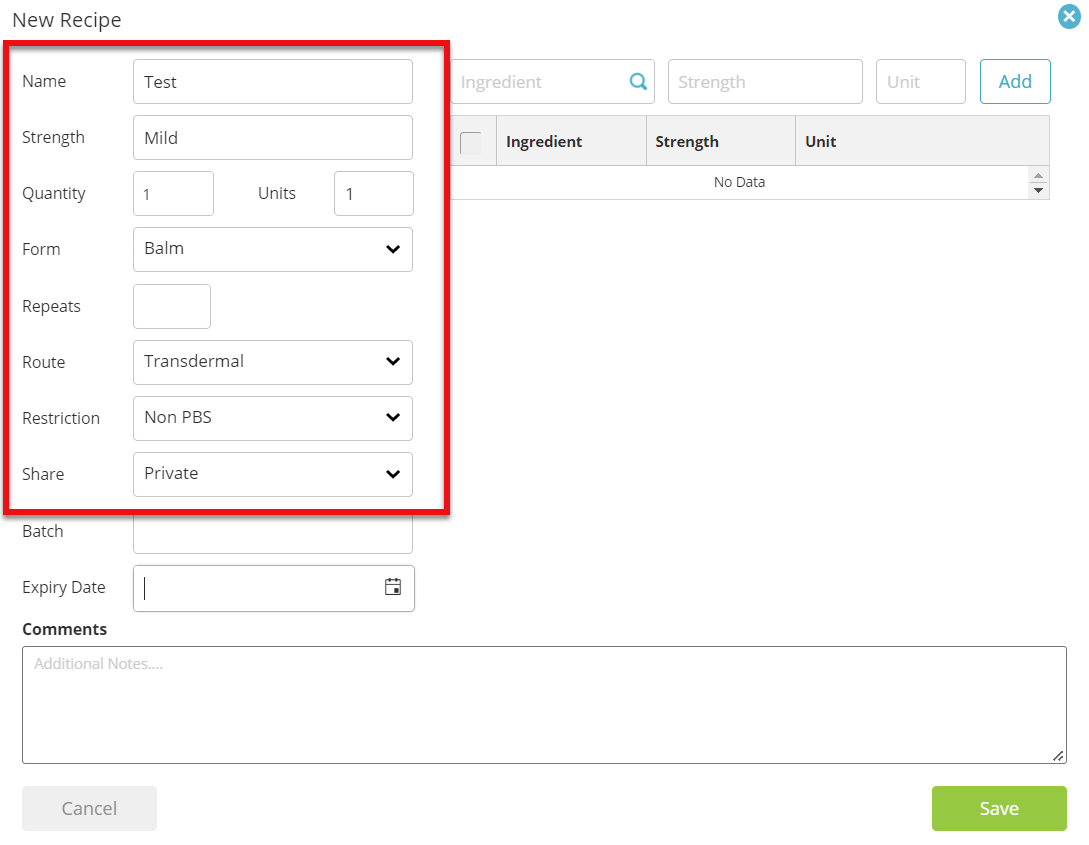Click the ingredient Strength input placeholder field

[765, 81]
